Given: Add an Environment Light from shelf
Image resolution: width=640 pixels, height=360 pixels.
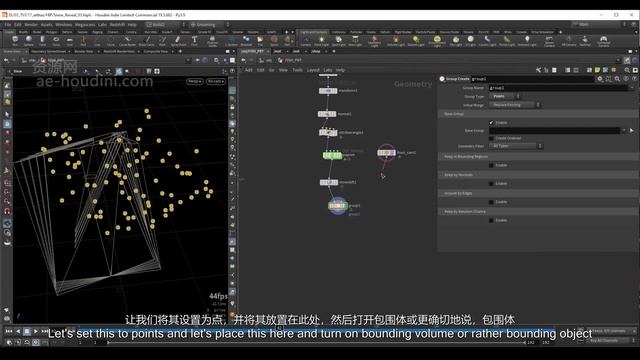Looking at the screenshot, I should click(x=437, y=41).
